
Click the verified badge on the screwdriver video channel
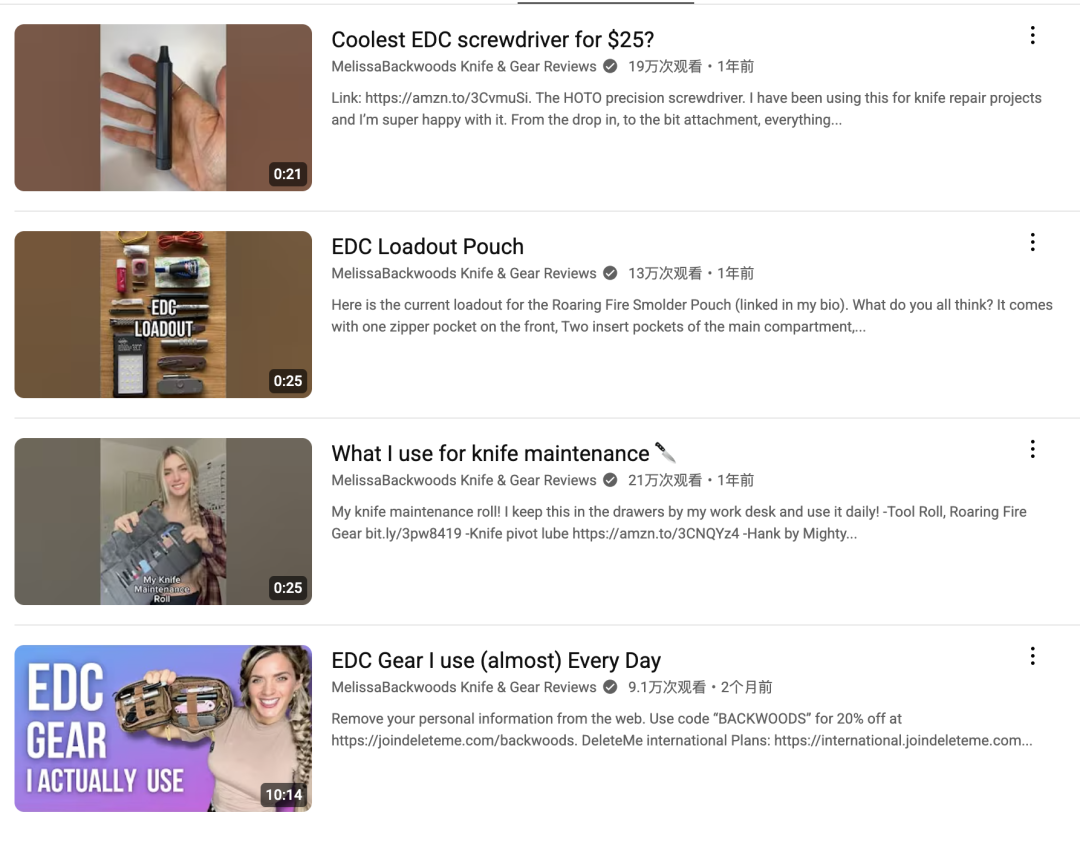pyautogui.click(x=610, y=66)
